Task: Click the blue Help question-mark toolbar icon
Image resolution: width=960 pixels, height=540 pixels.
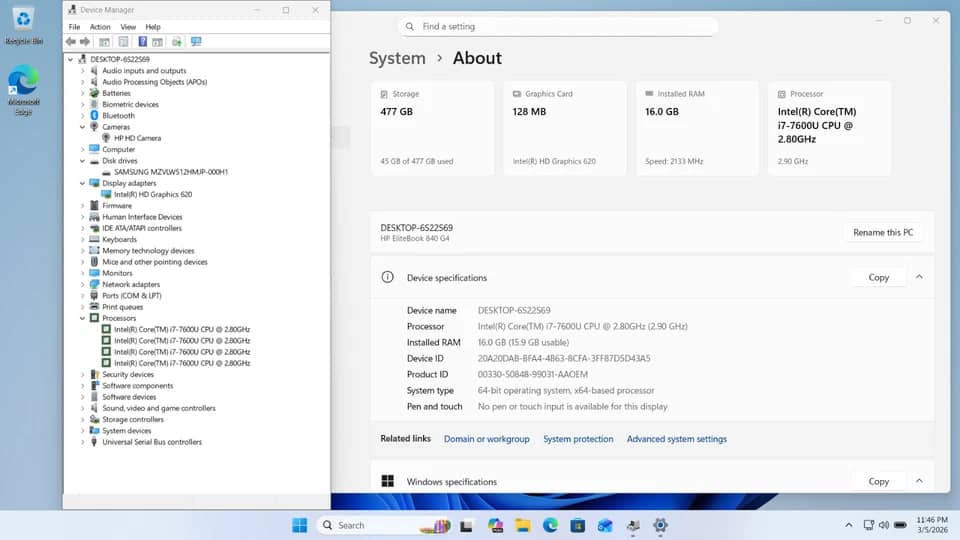Action: tap(142, 42)
